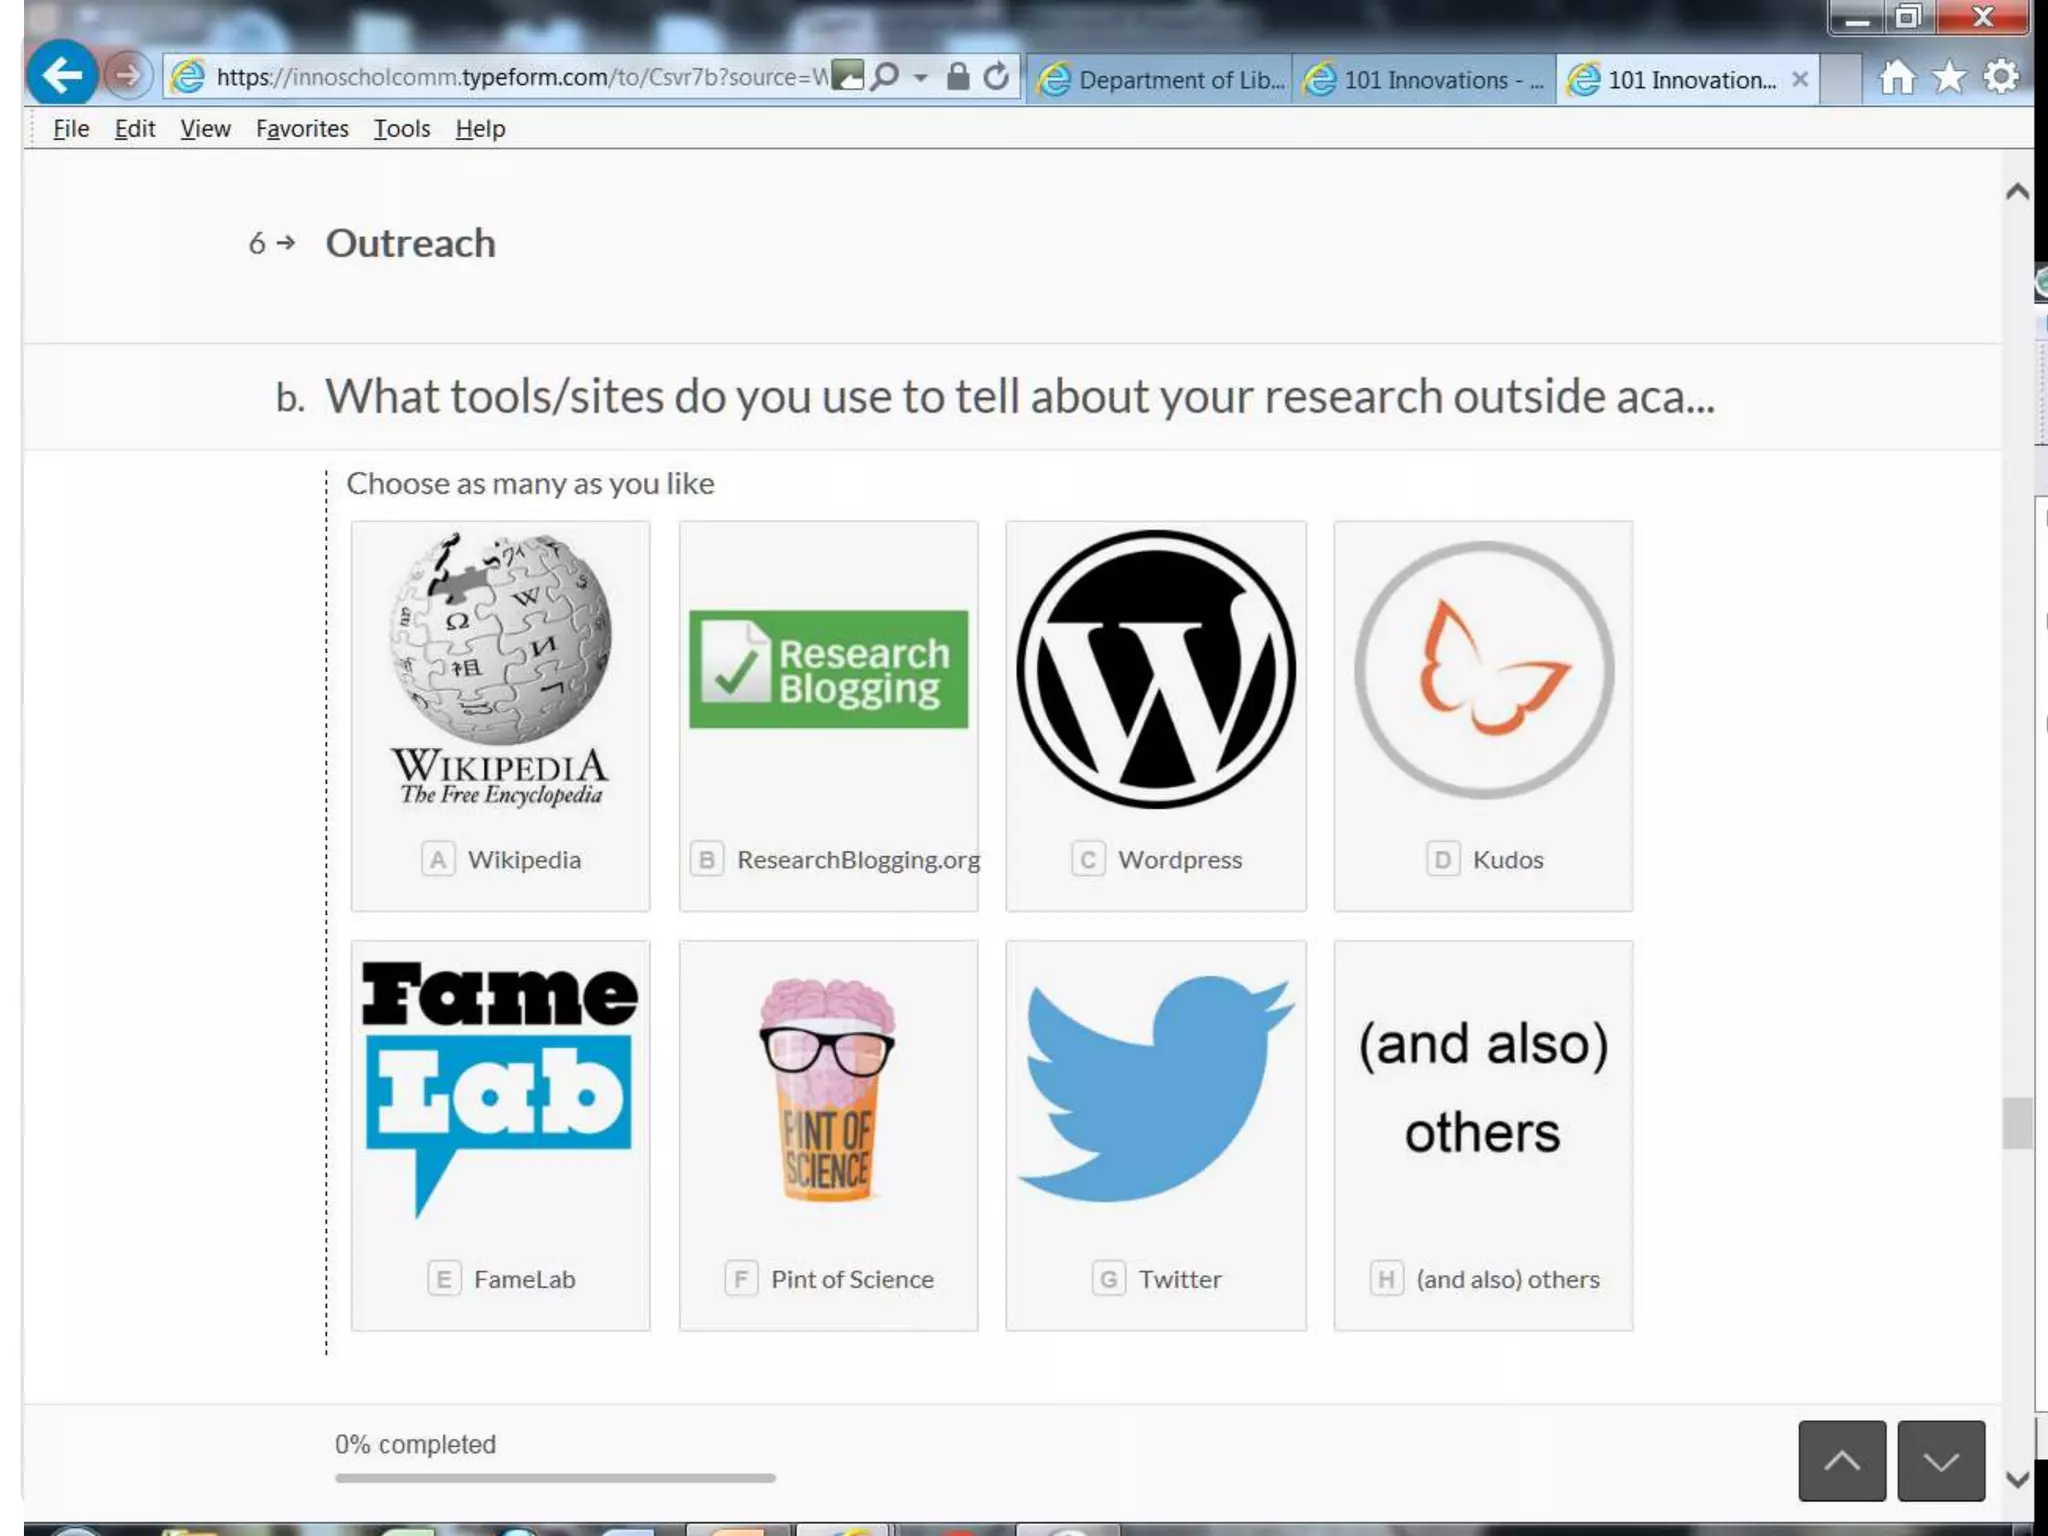The width and height of the screenshot is (2048, 1536).
Task: Switch to the Department of Lib... tab
Action: [x=1160, y=80]
